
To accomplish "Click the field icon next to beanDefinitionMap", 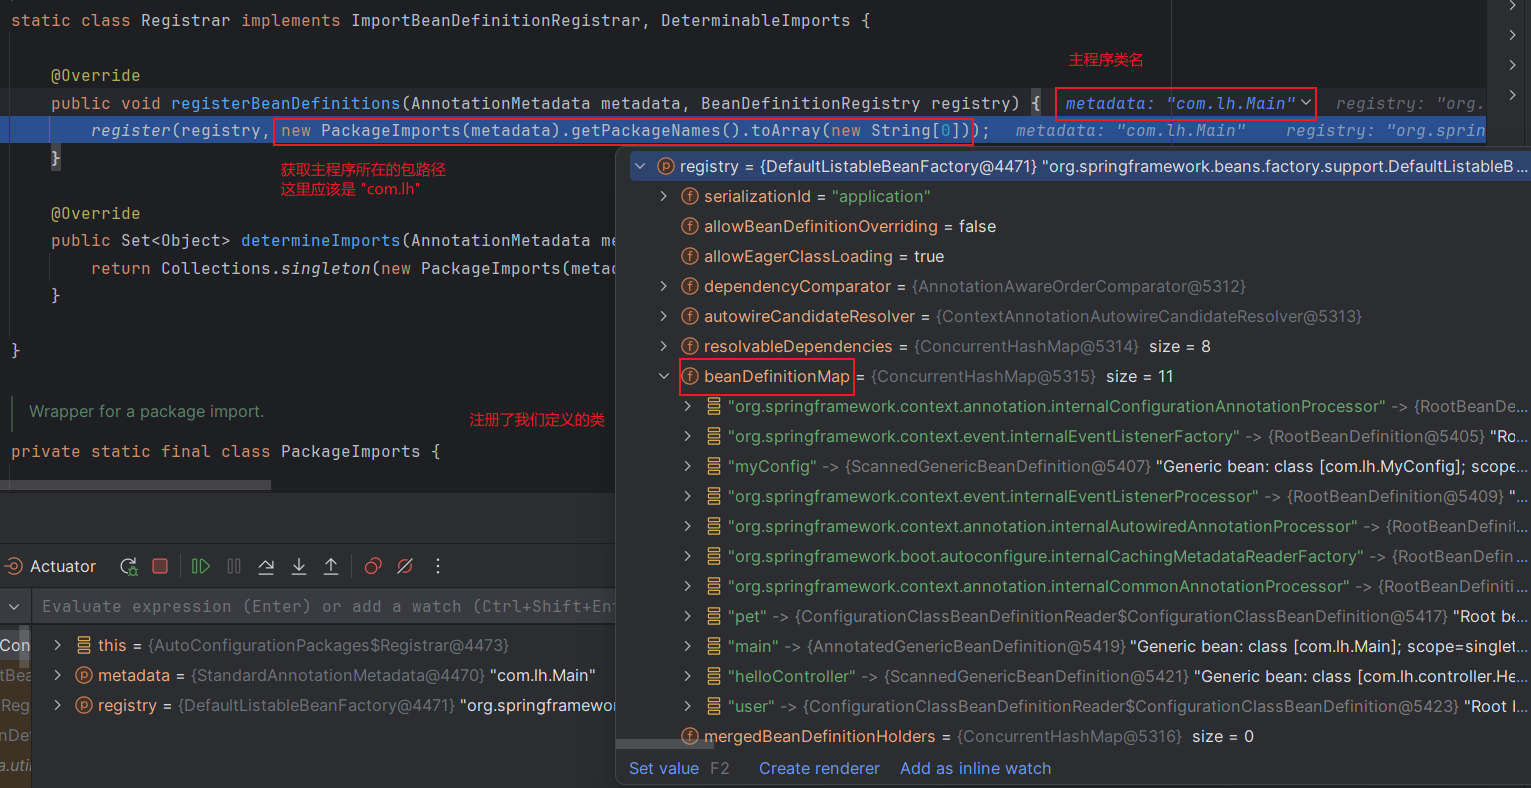I will click(689, 376).
